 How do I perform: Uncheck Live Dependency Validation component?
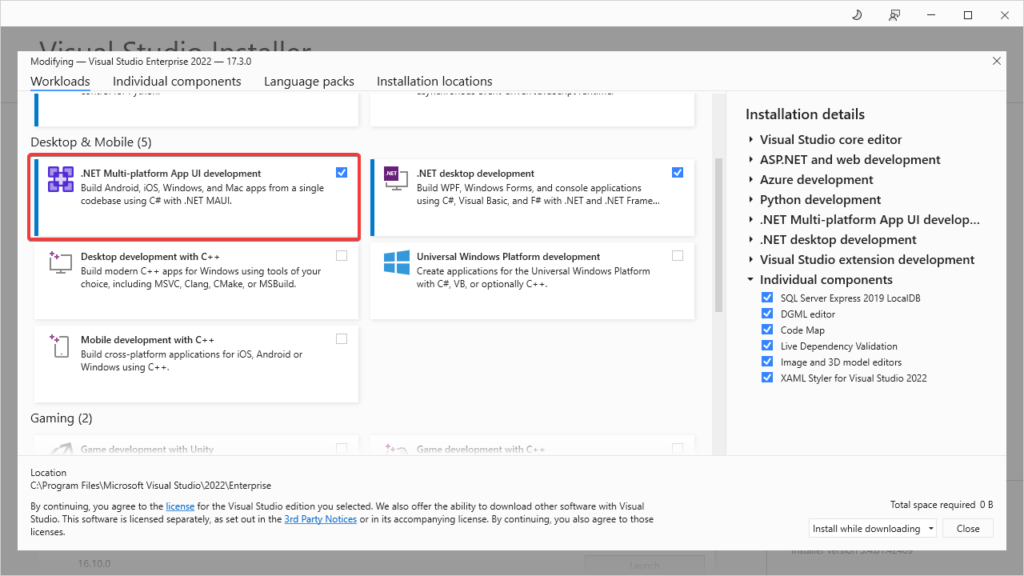(767, 345)
